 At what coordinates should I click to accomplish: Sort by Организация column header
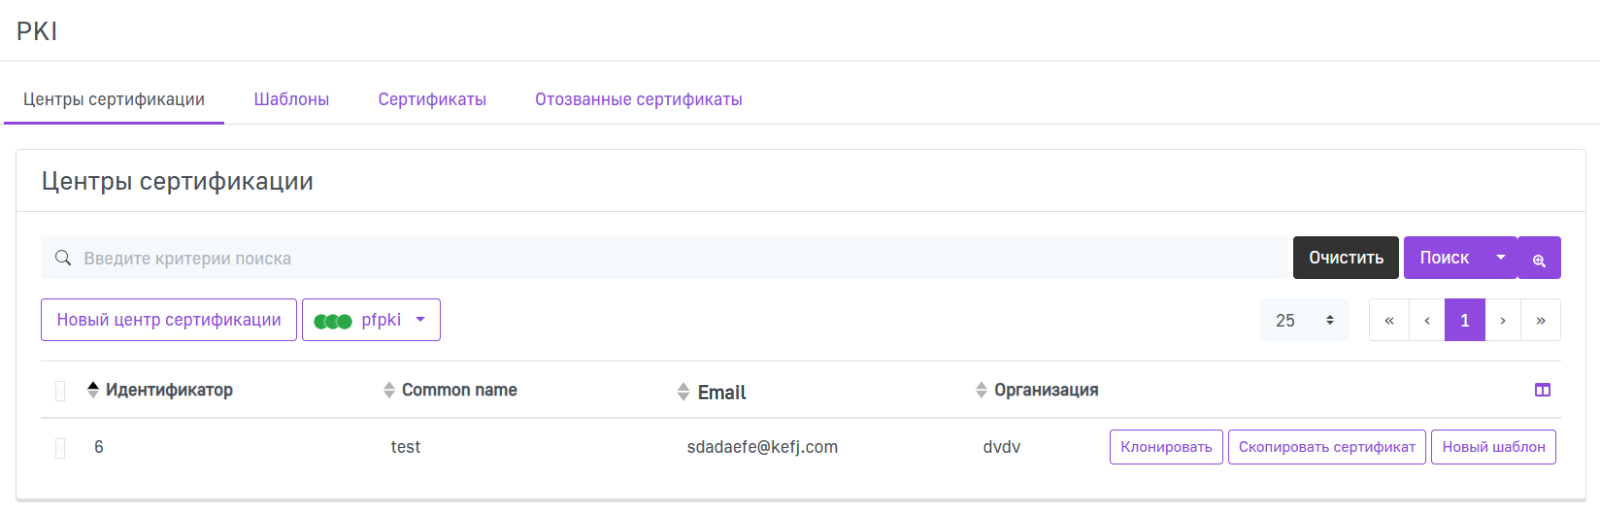[1045, 390]
